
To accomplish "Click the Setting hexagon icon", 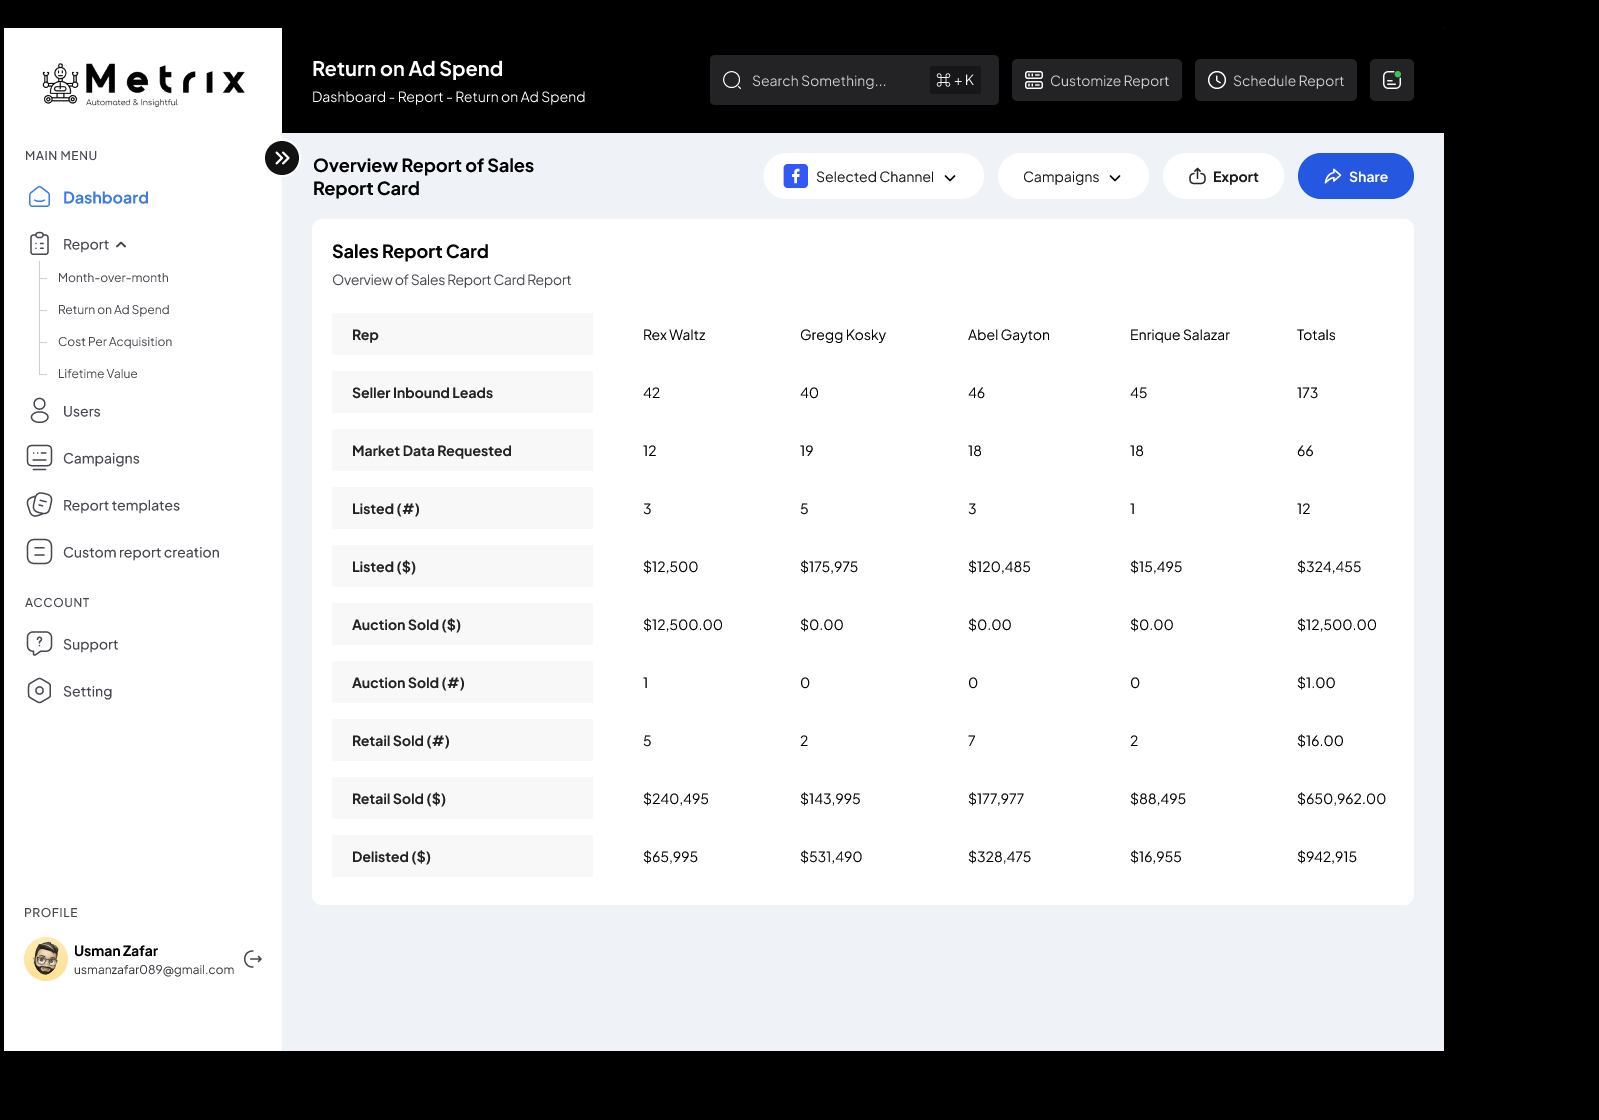I will point(39,691).
